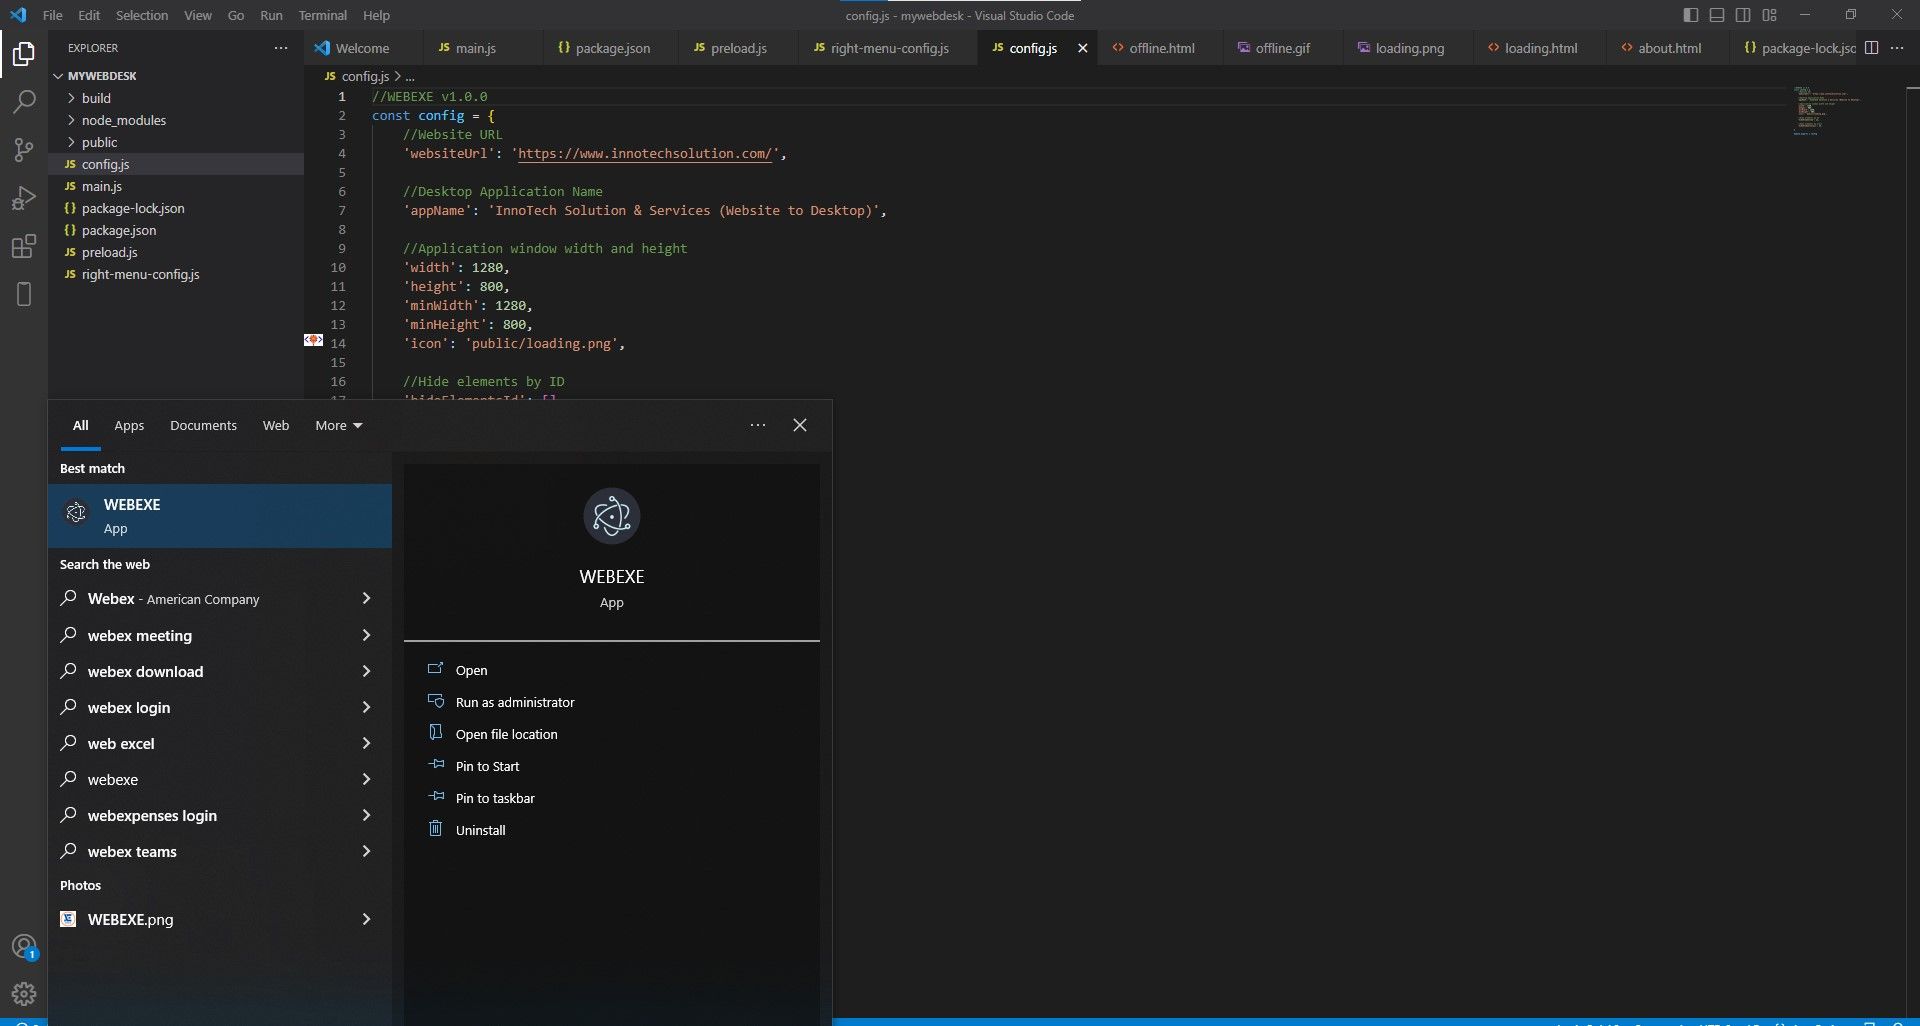Switch to the main.js editor tab
The image size is (1920, 1026).
click(x=475, y=48)
